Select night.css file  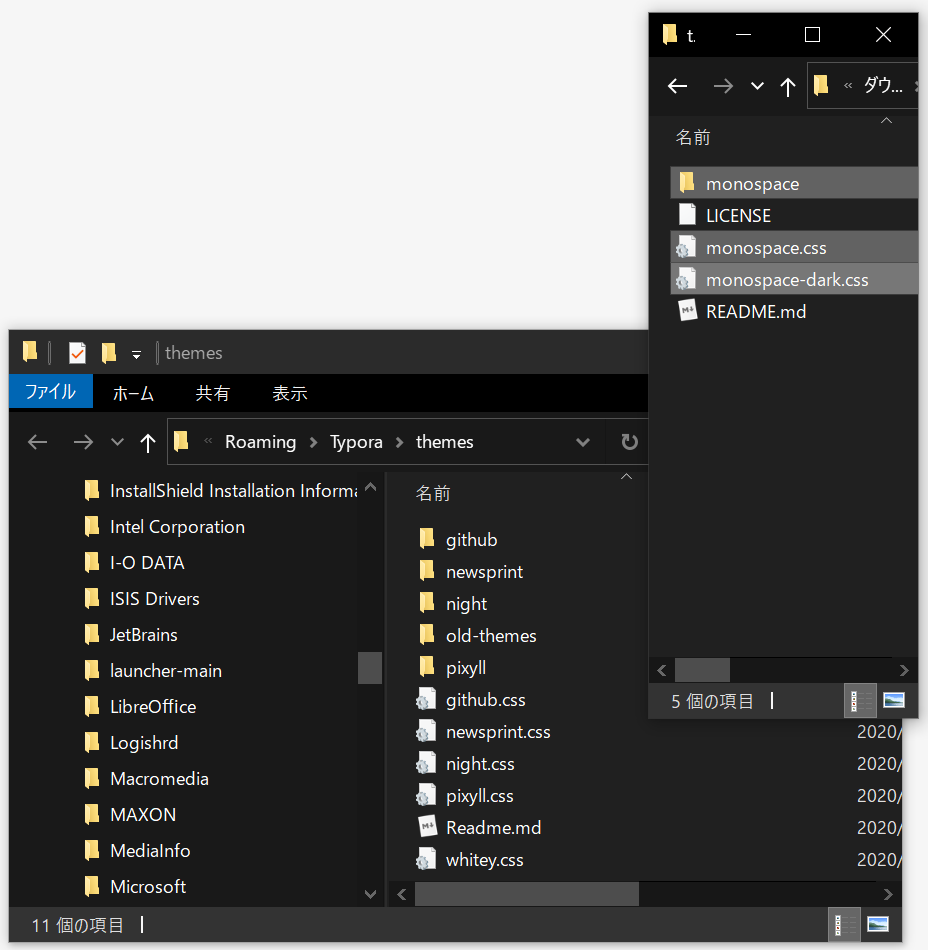click(x=466, y=765)
